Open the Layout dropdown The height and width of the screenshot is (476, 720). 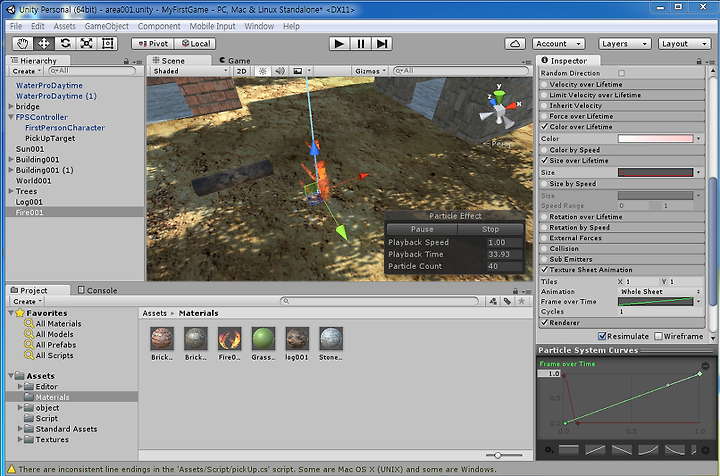click(684, 44)
